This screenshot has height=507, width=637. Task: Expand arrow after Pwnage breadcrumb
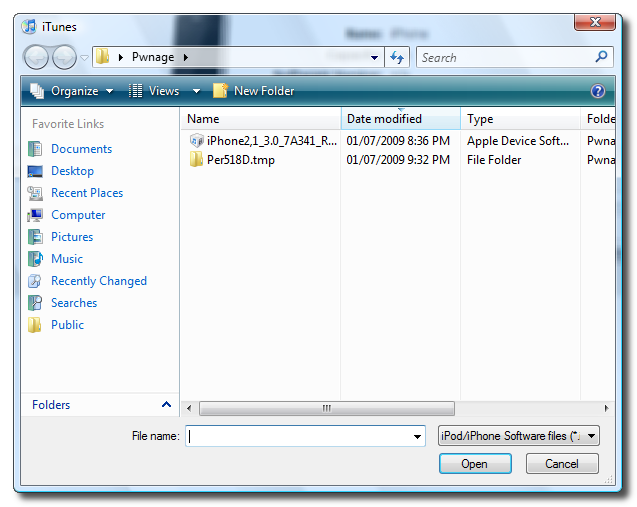186,57
